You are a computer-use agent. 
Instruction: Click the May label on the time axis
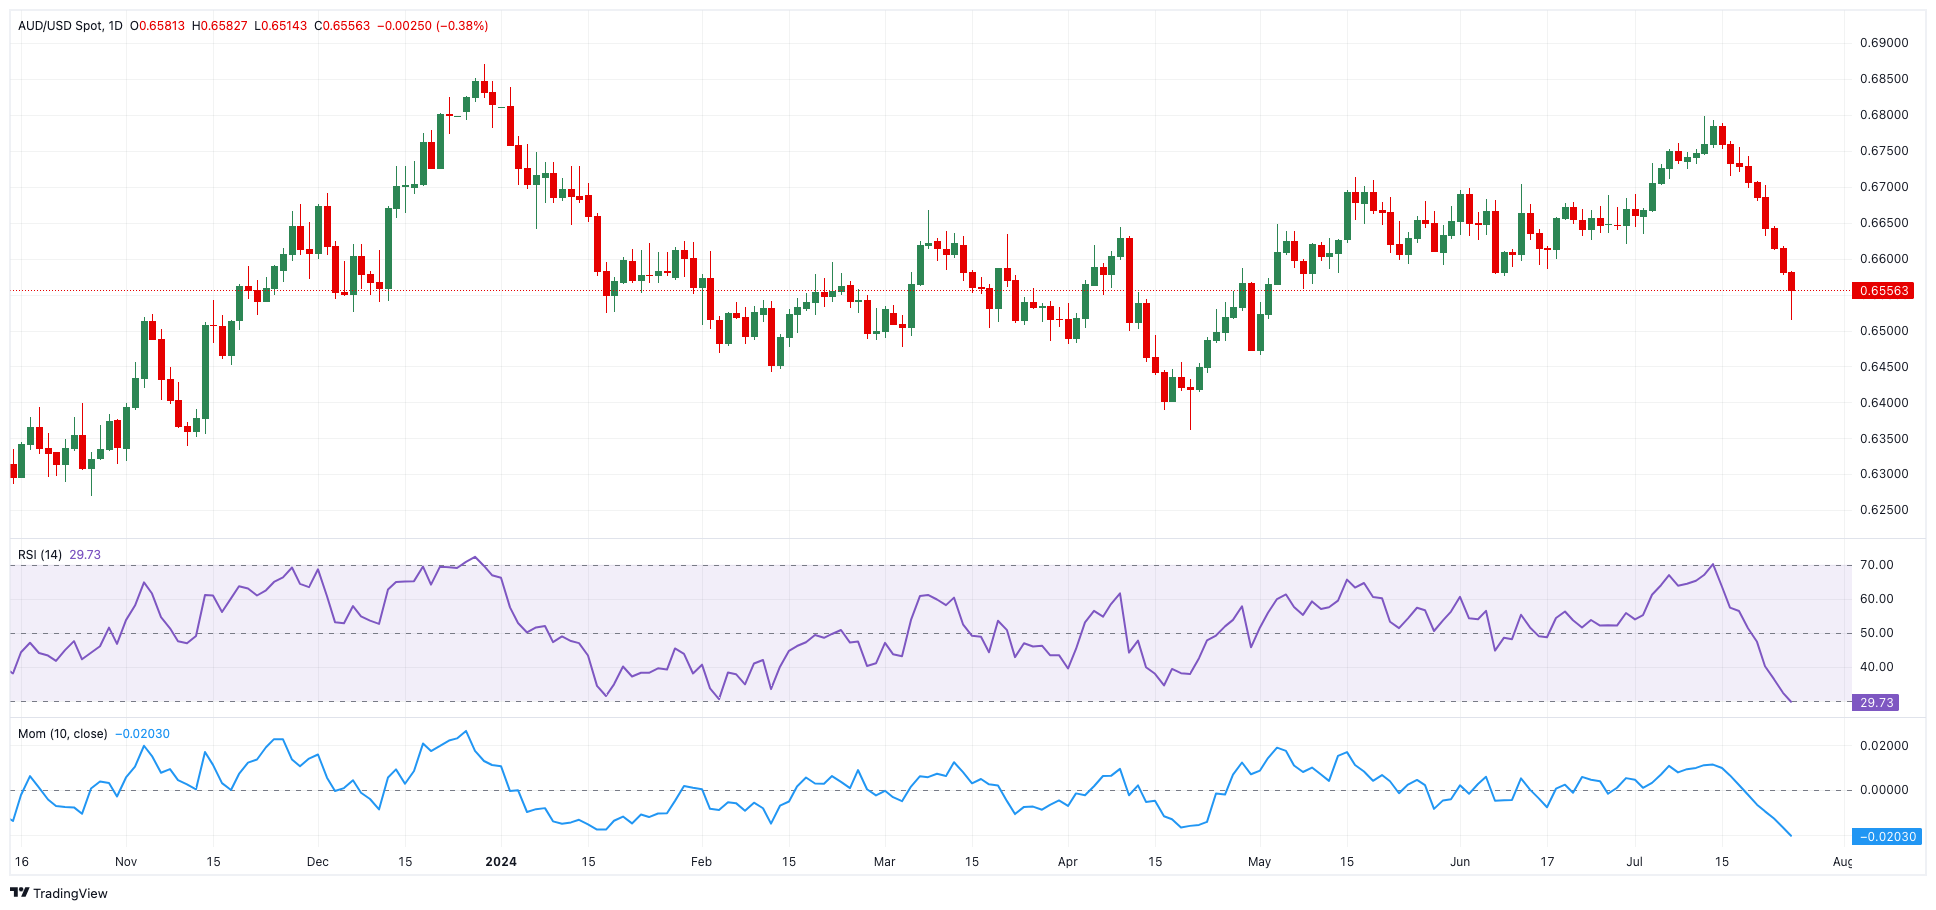1259,861
